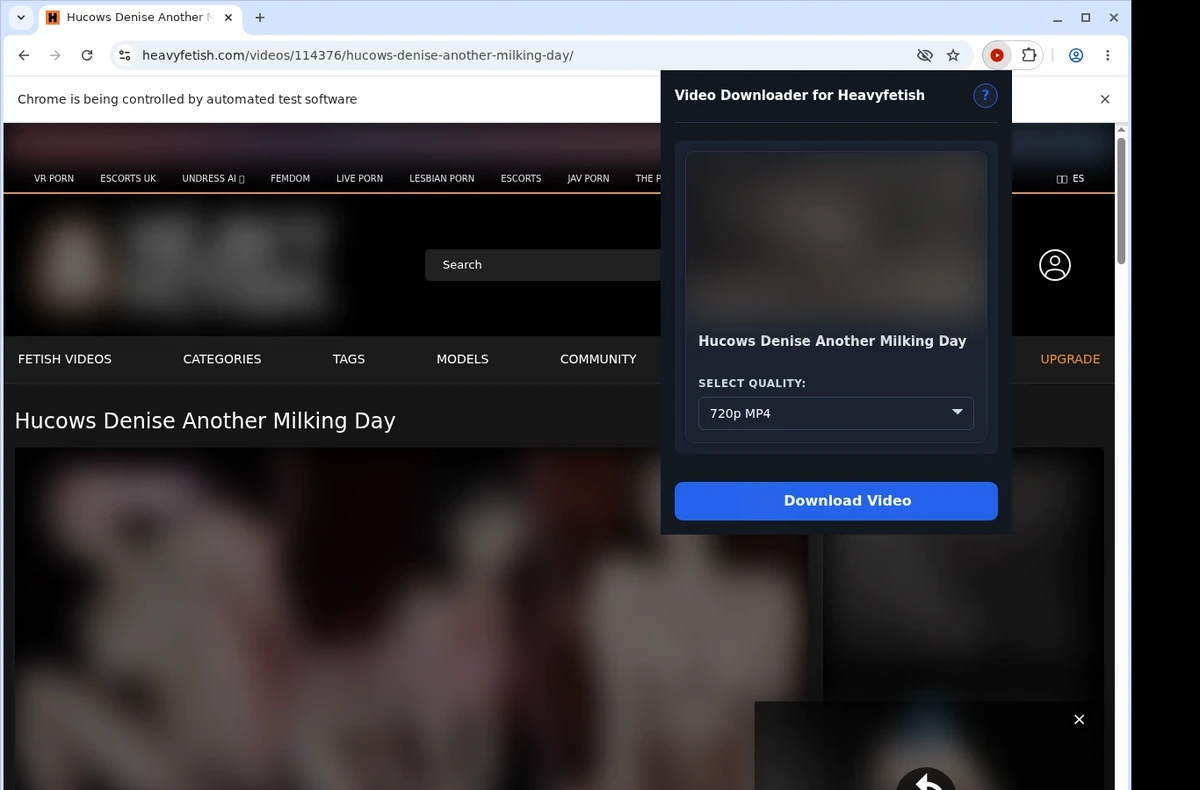The image size is (1200, 790).
Task: Open a new browser tab
Action: [x=260, y=17]
